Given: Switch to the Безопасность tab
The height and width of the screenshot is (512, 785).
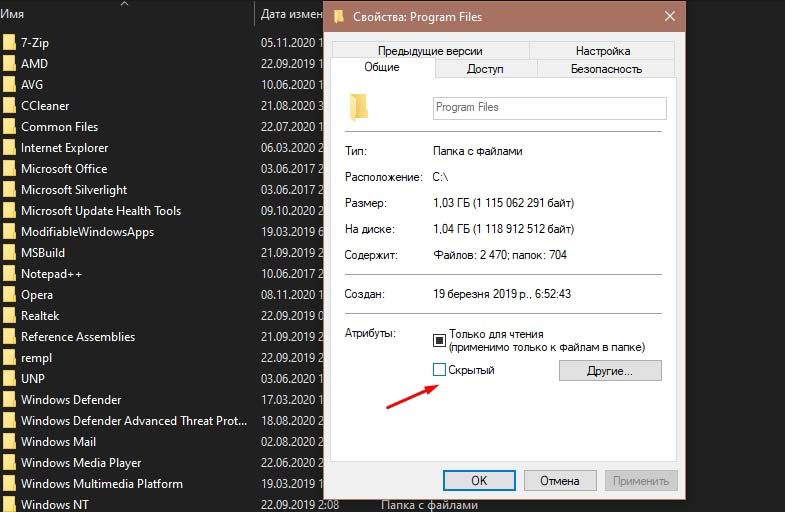Looking at the screenshot, I should click(606, 69).
